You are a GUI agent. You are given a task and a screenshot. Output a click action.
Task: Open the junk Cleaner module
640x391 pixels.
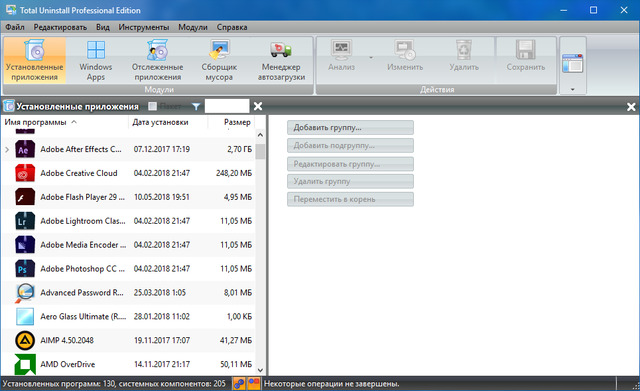tap(219, 60)
